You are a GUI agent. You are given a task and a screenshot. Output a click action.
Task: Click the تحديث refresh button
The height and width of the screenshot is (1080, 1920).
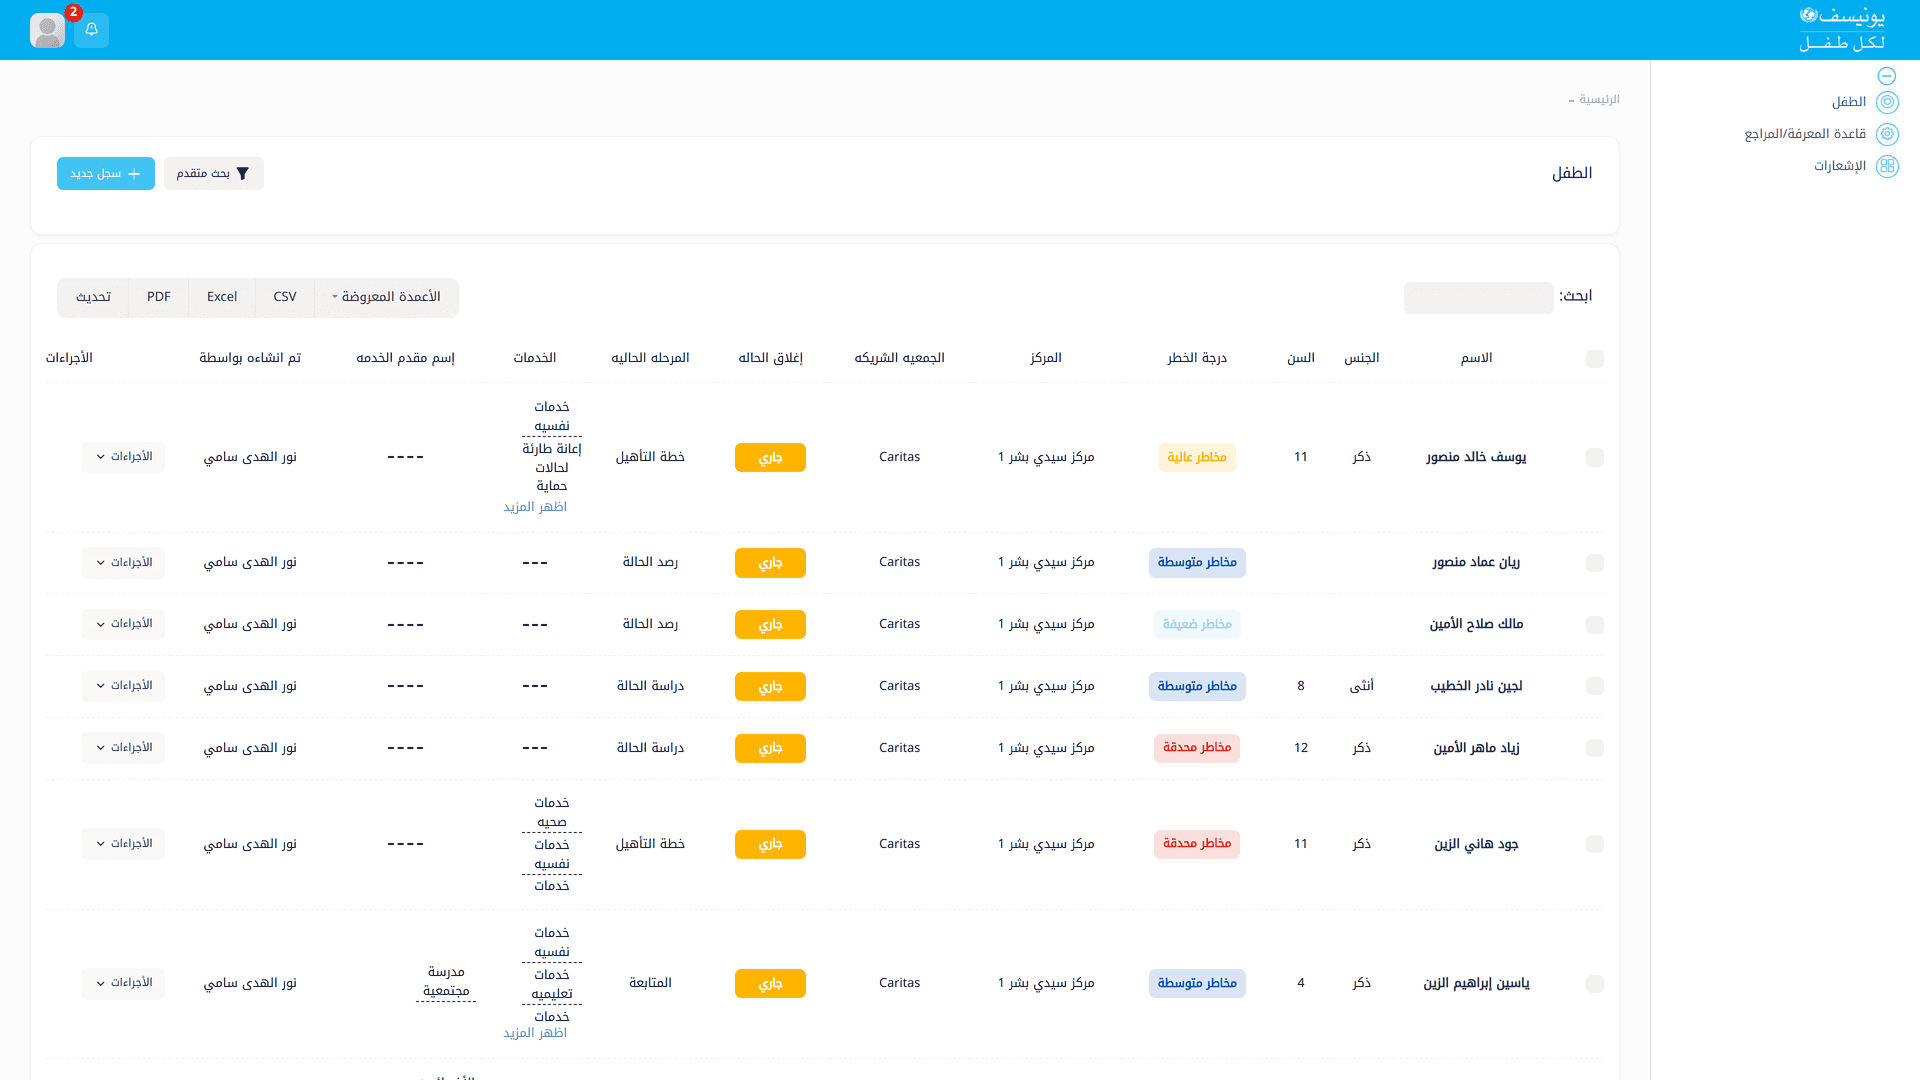click(93, 297)
